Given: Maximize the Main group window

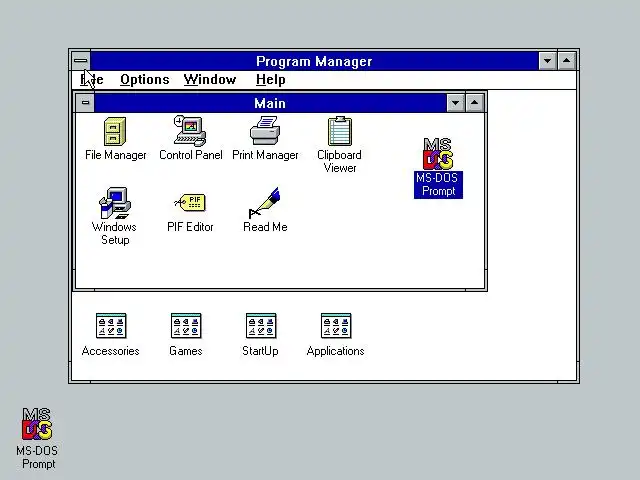Looking at the screenshot, I should click(x=474, y=103).
